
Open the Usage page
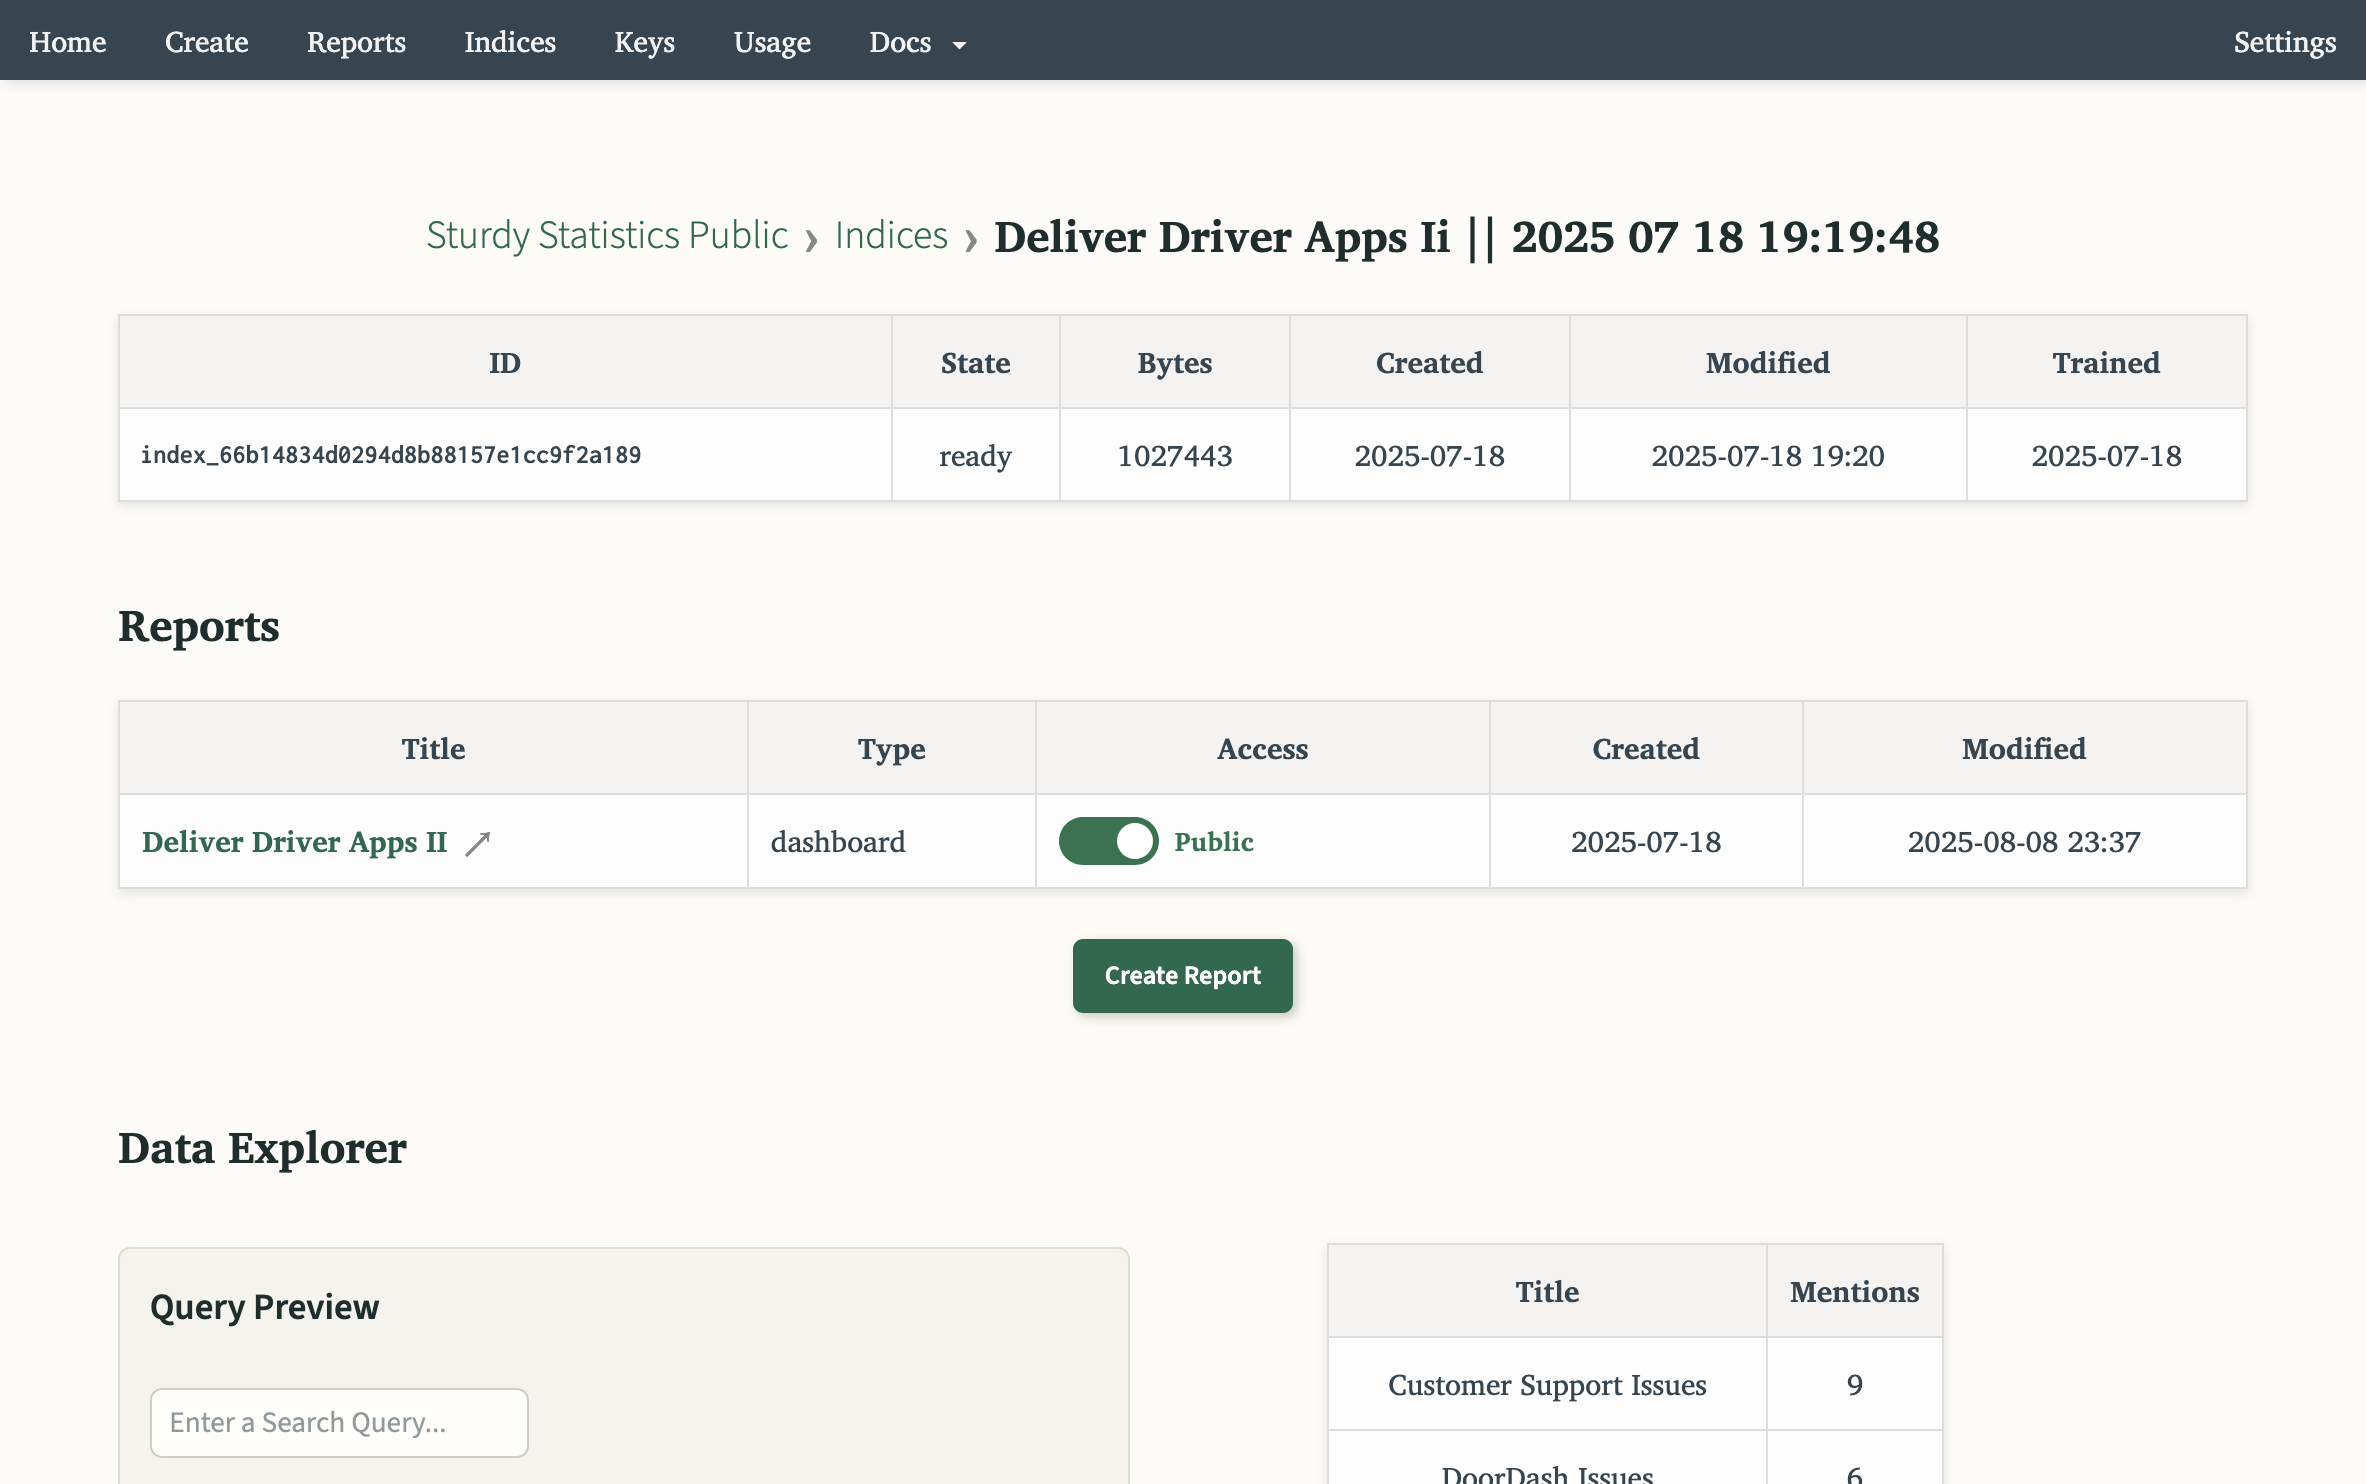point(771,42)
